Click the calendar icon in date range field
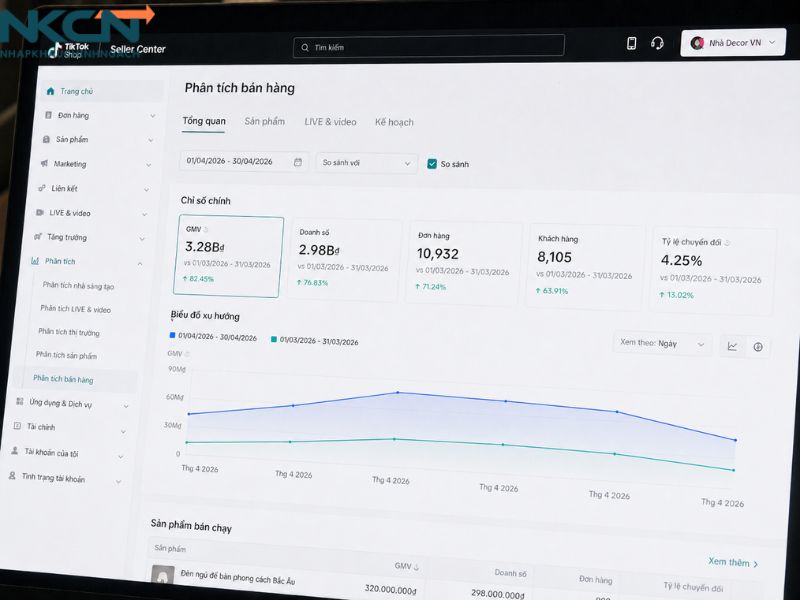 pyautogui.click(x=298, y=162)
